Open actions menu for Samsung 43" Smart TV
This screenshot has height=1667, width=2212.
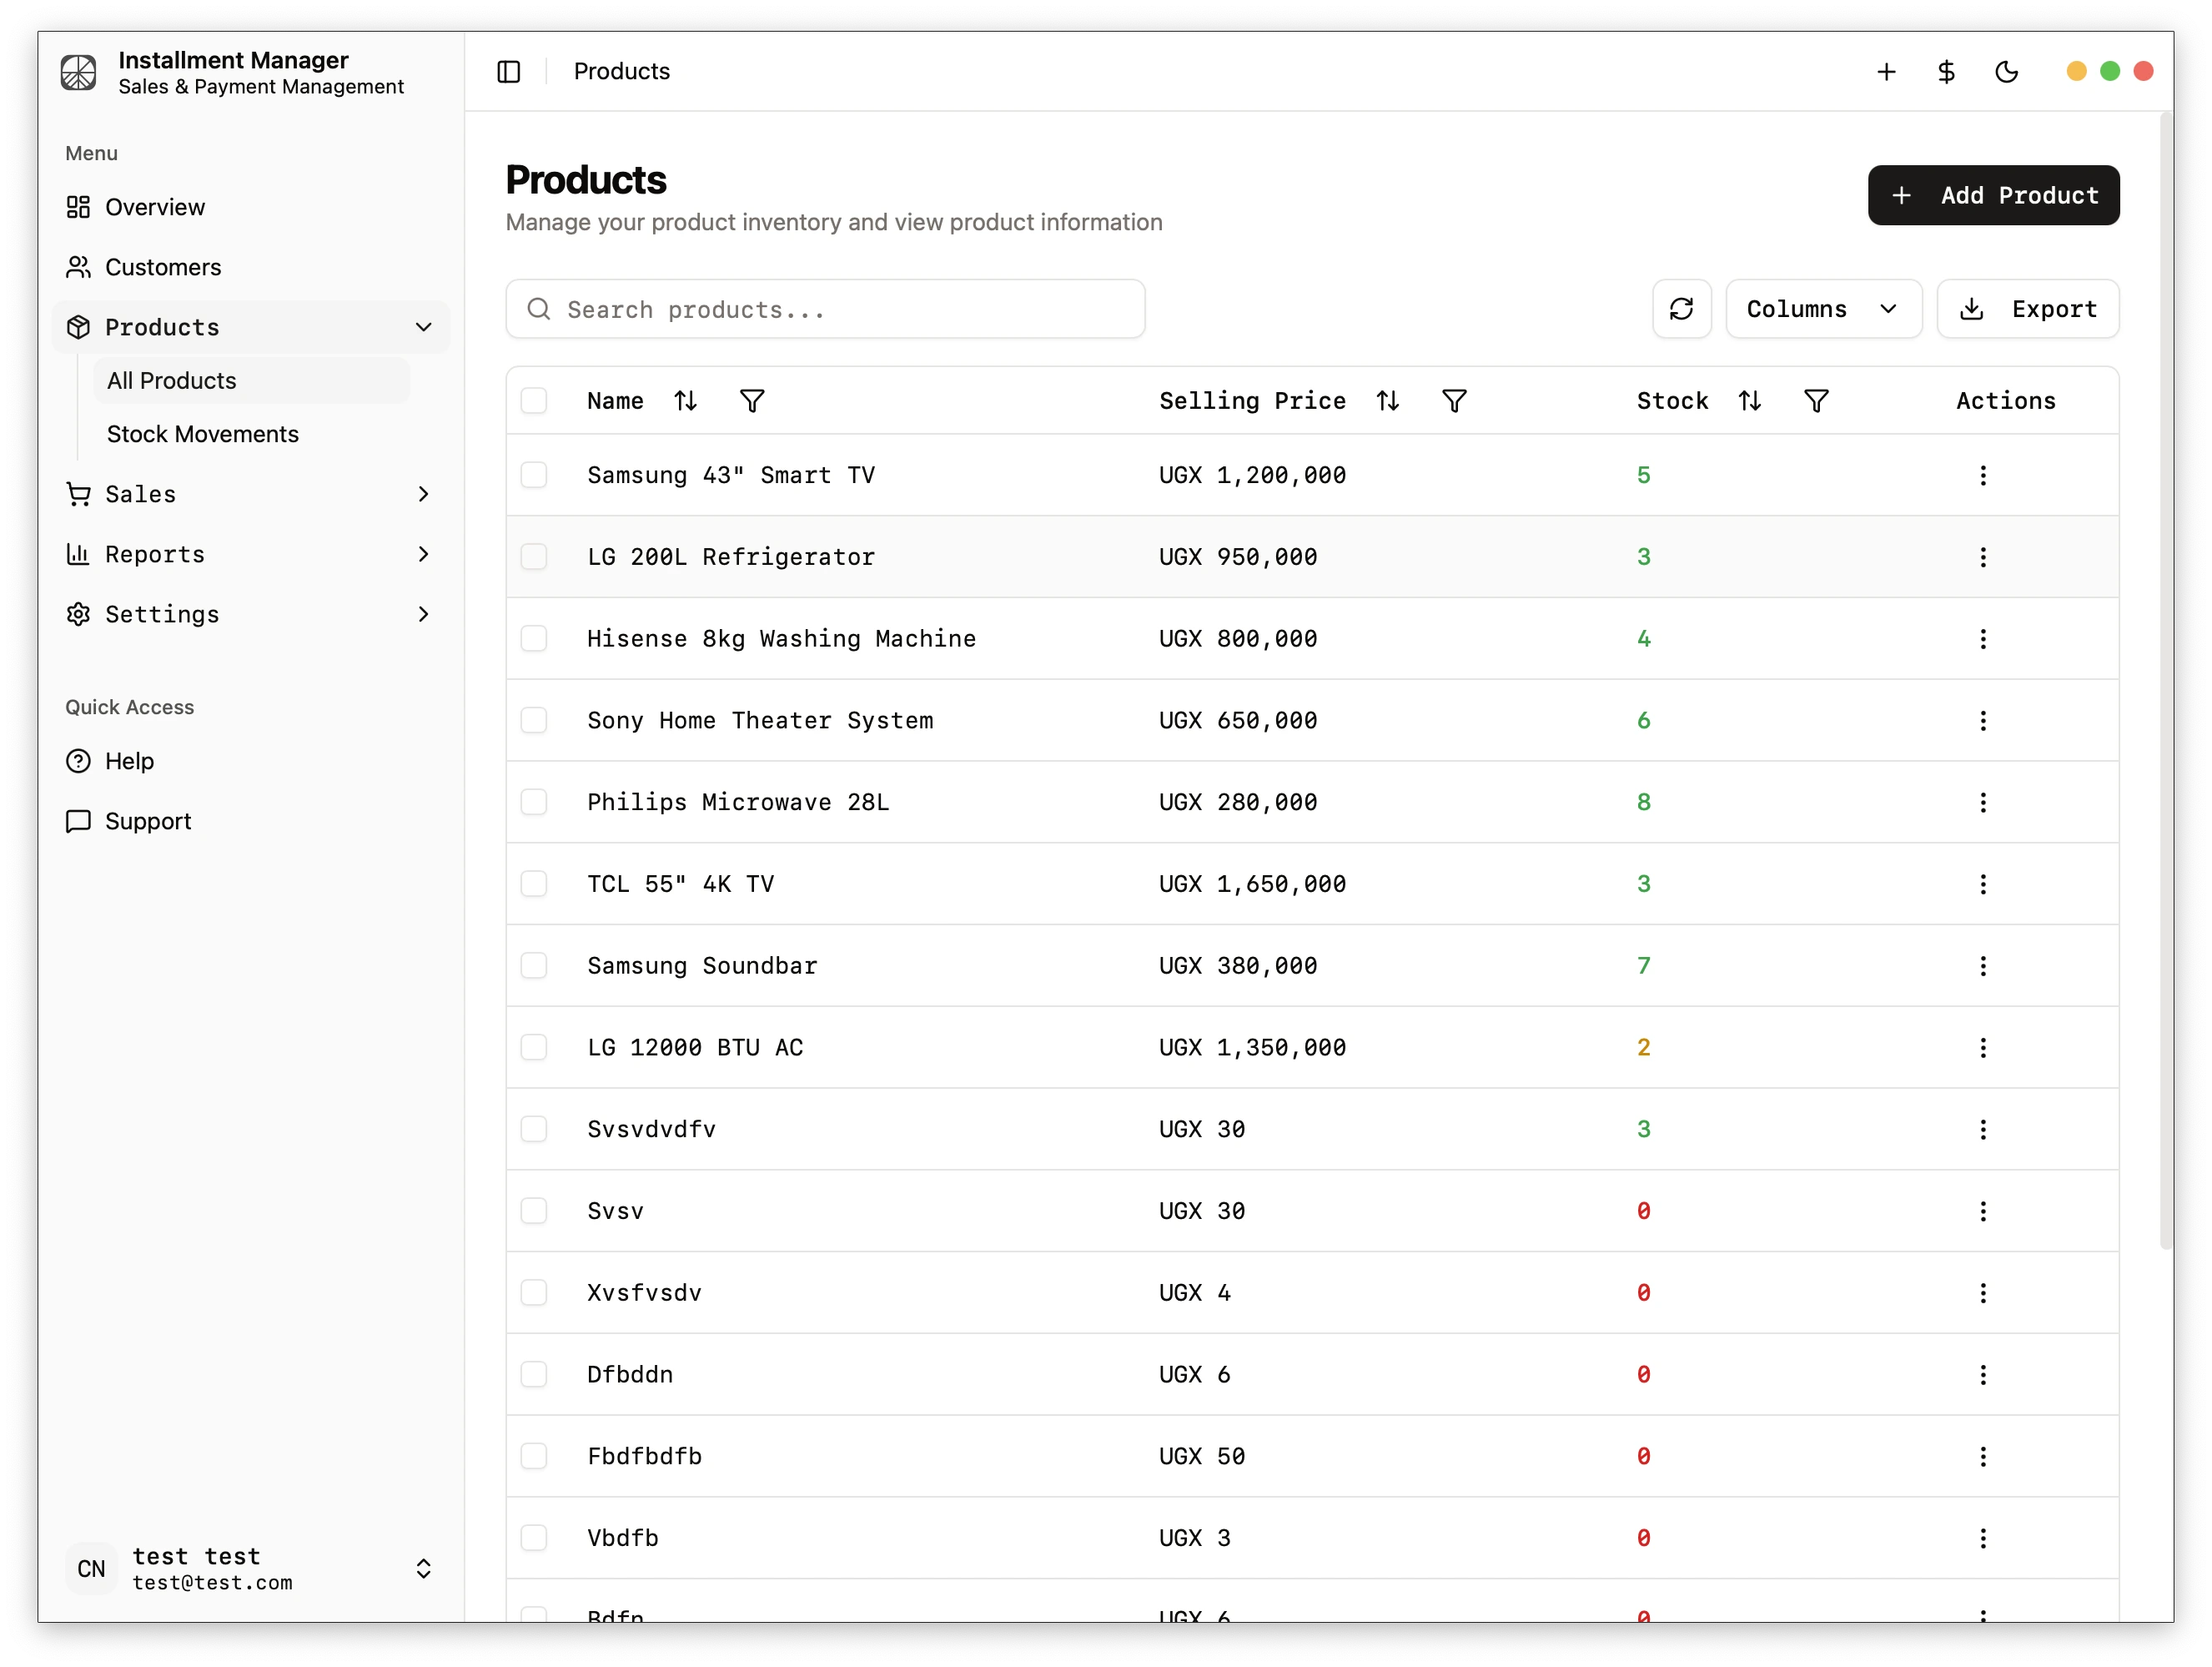(1984, 475)
